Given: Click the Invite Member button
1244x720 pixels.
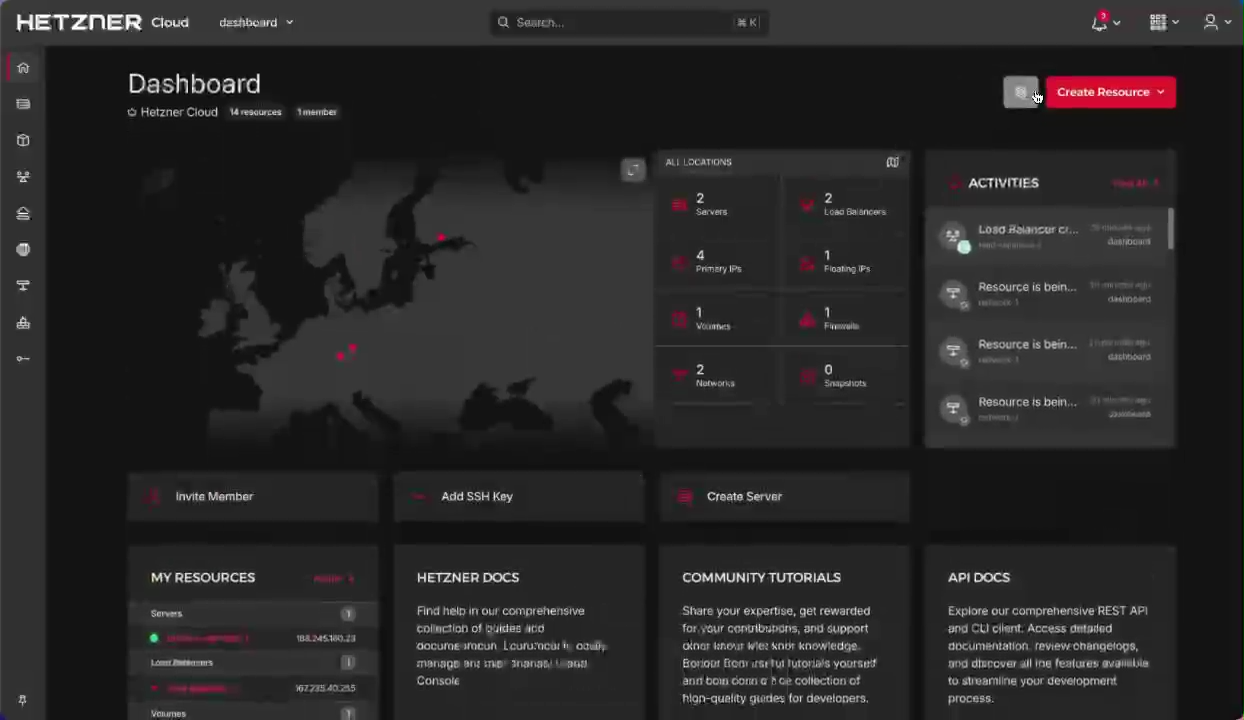Looking at the screenshot, I should pos(253,497).
